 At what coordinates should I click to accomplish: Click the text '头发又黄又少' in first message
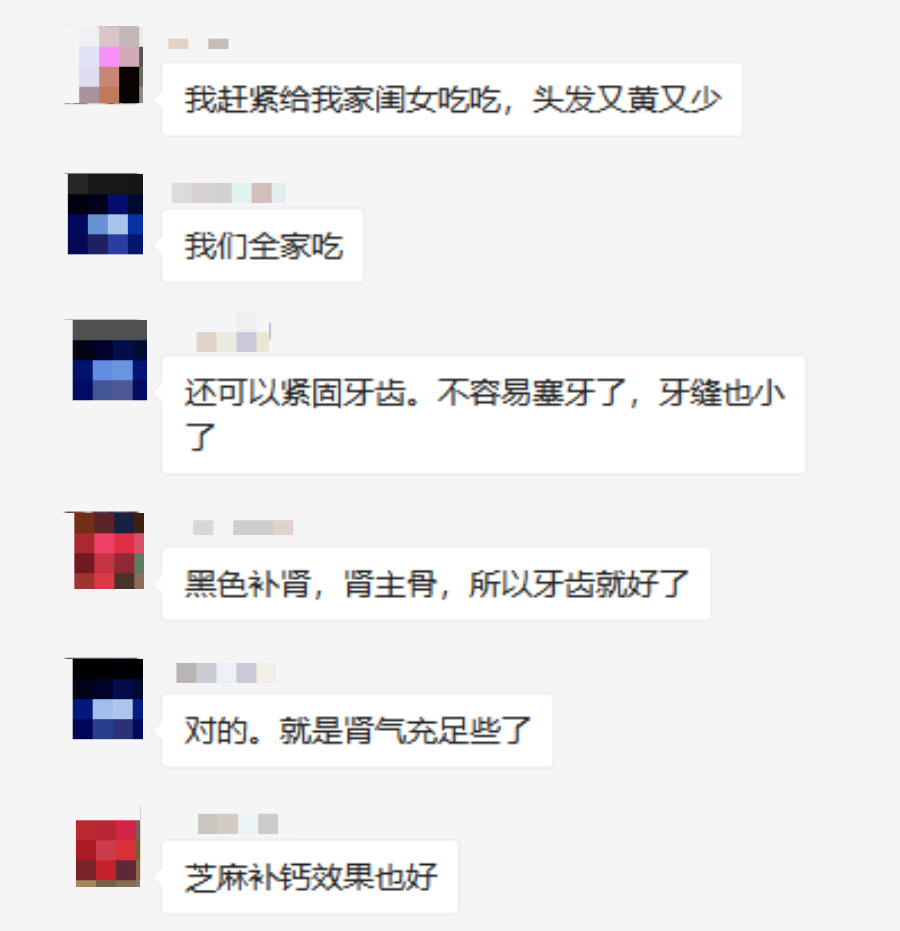coord(627,99)
